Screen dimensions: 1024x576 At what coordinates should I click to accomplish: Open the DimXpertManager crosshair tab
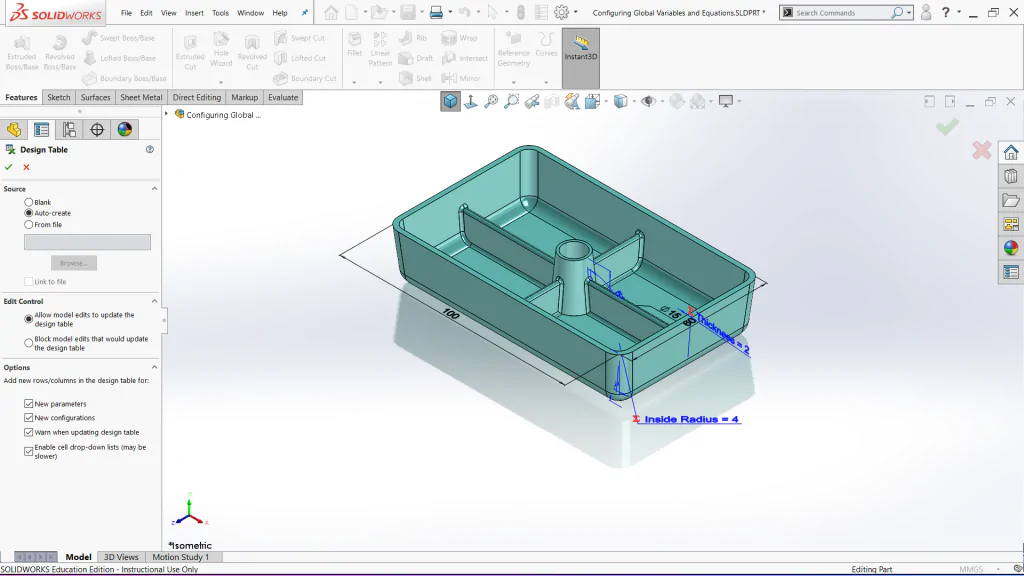[97, 129]
